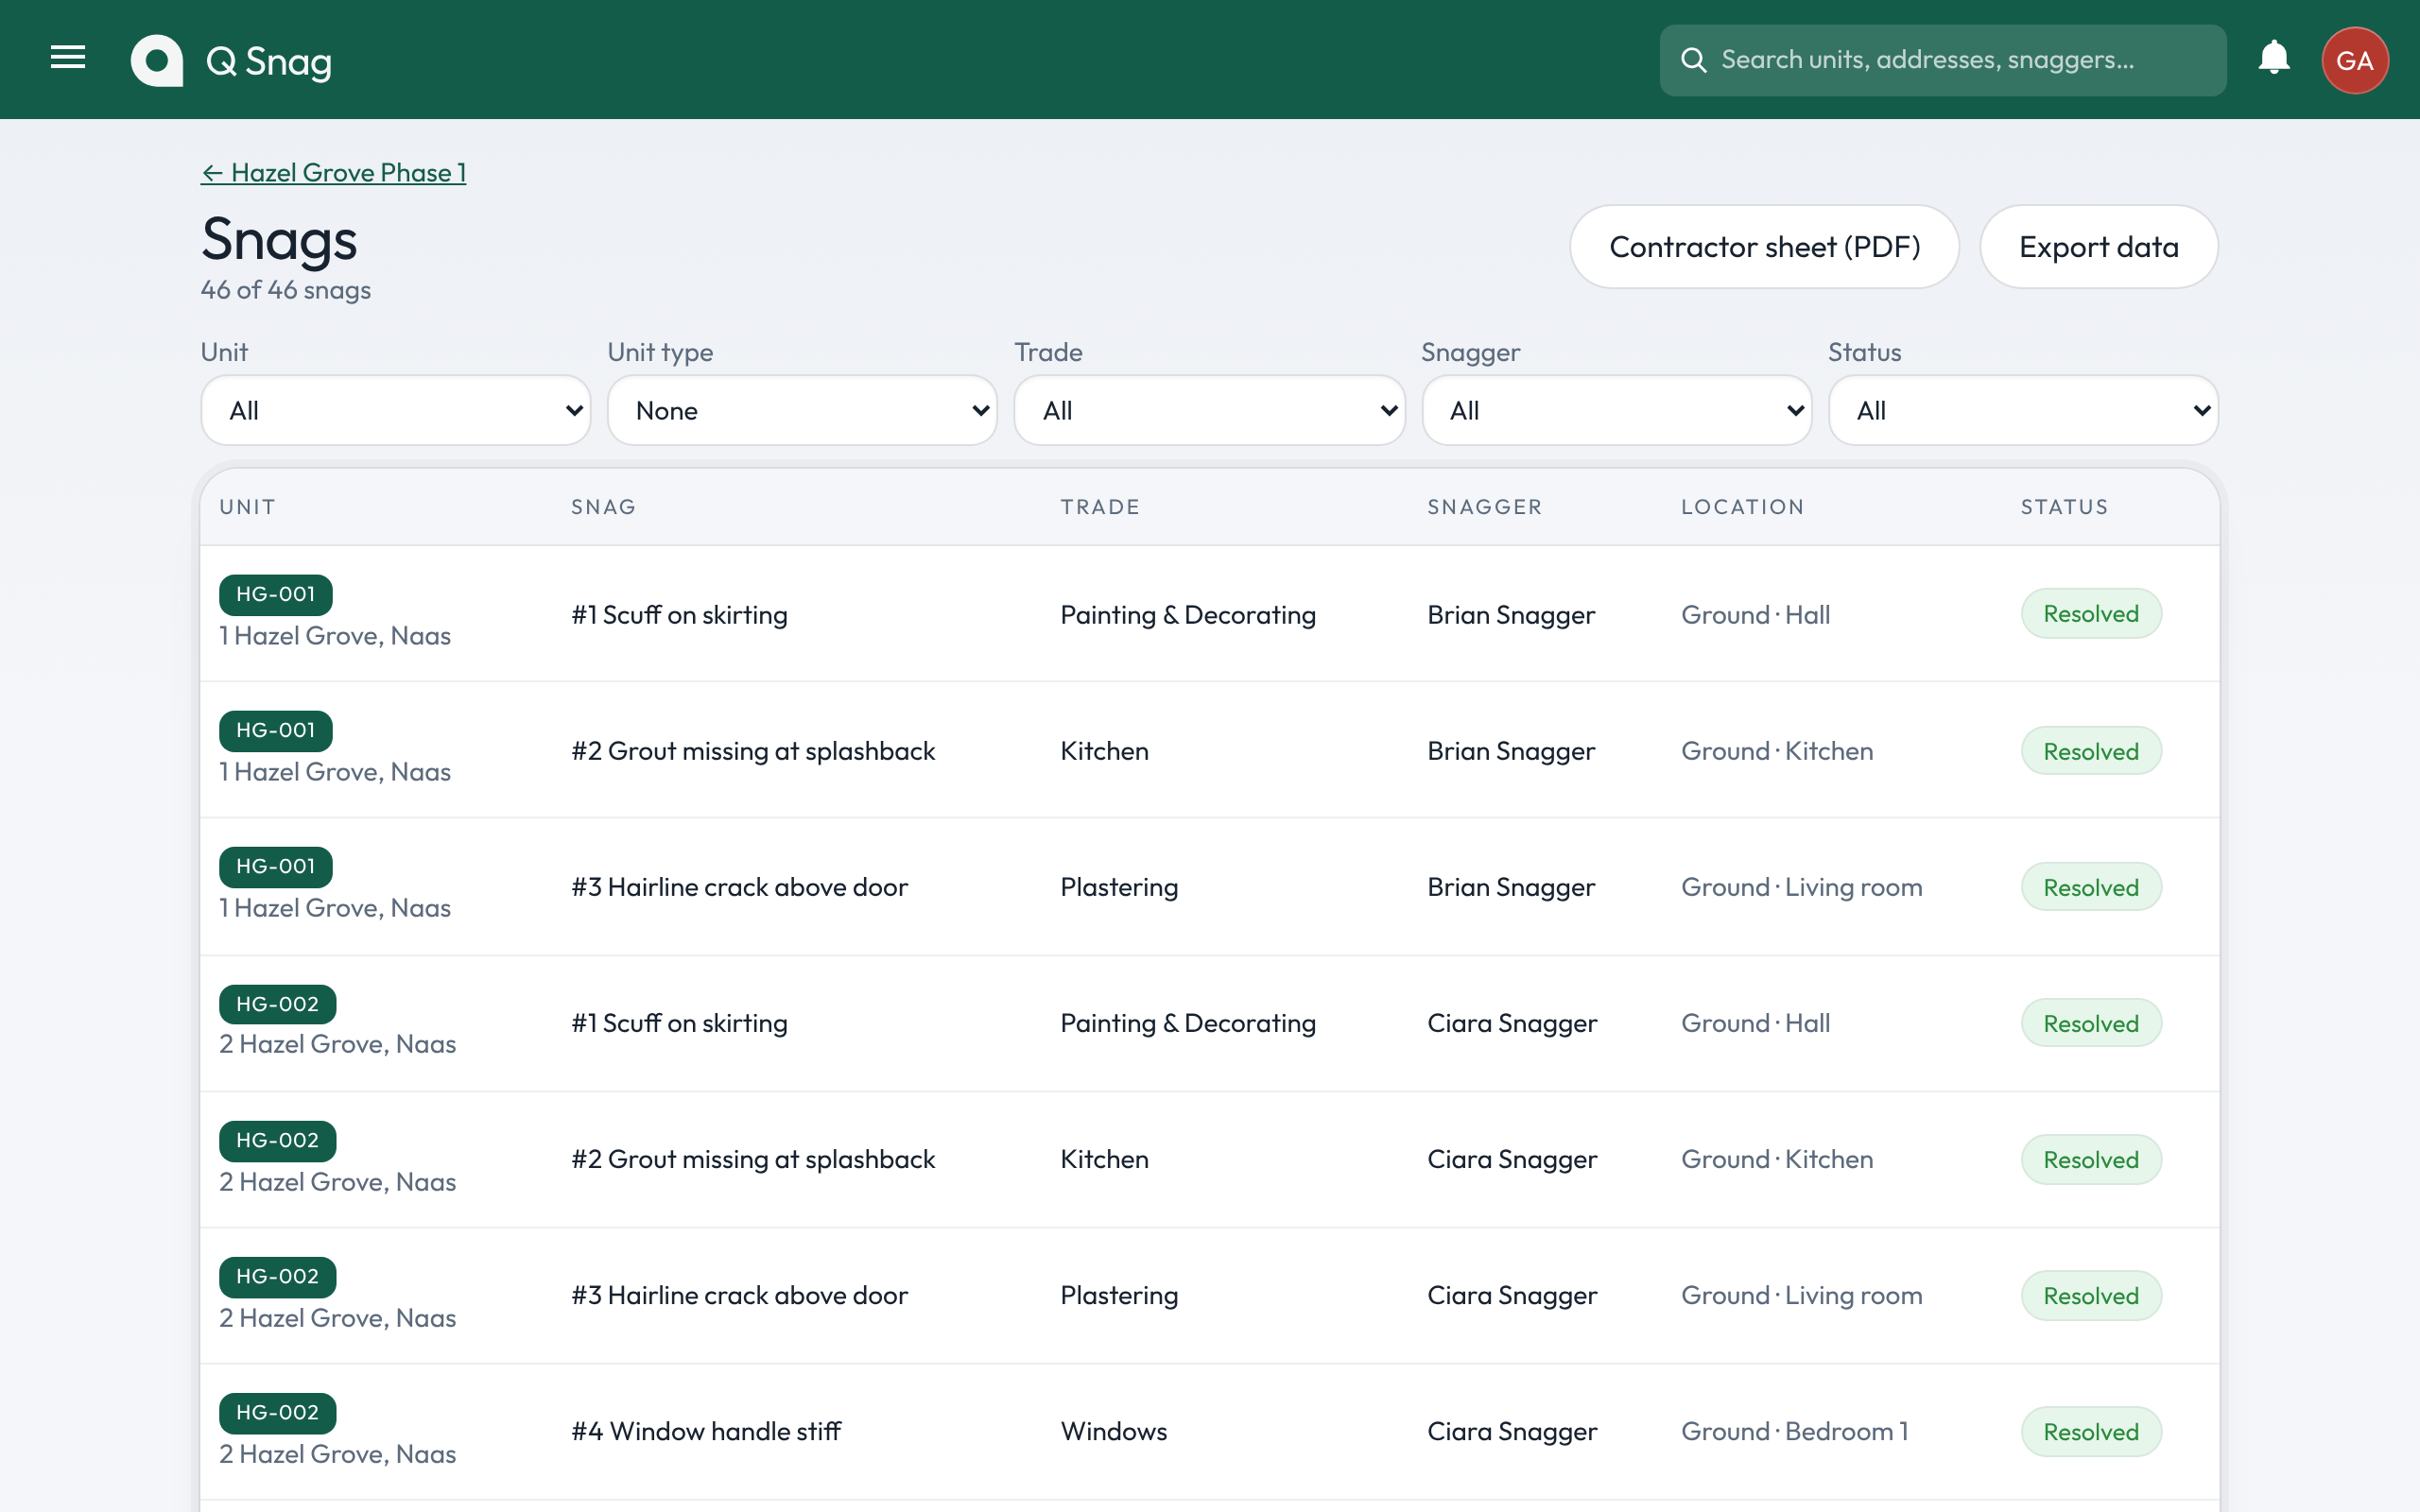Click the SNAGGER column header

click(x=1484, y=507)
